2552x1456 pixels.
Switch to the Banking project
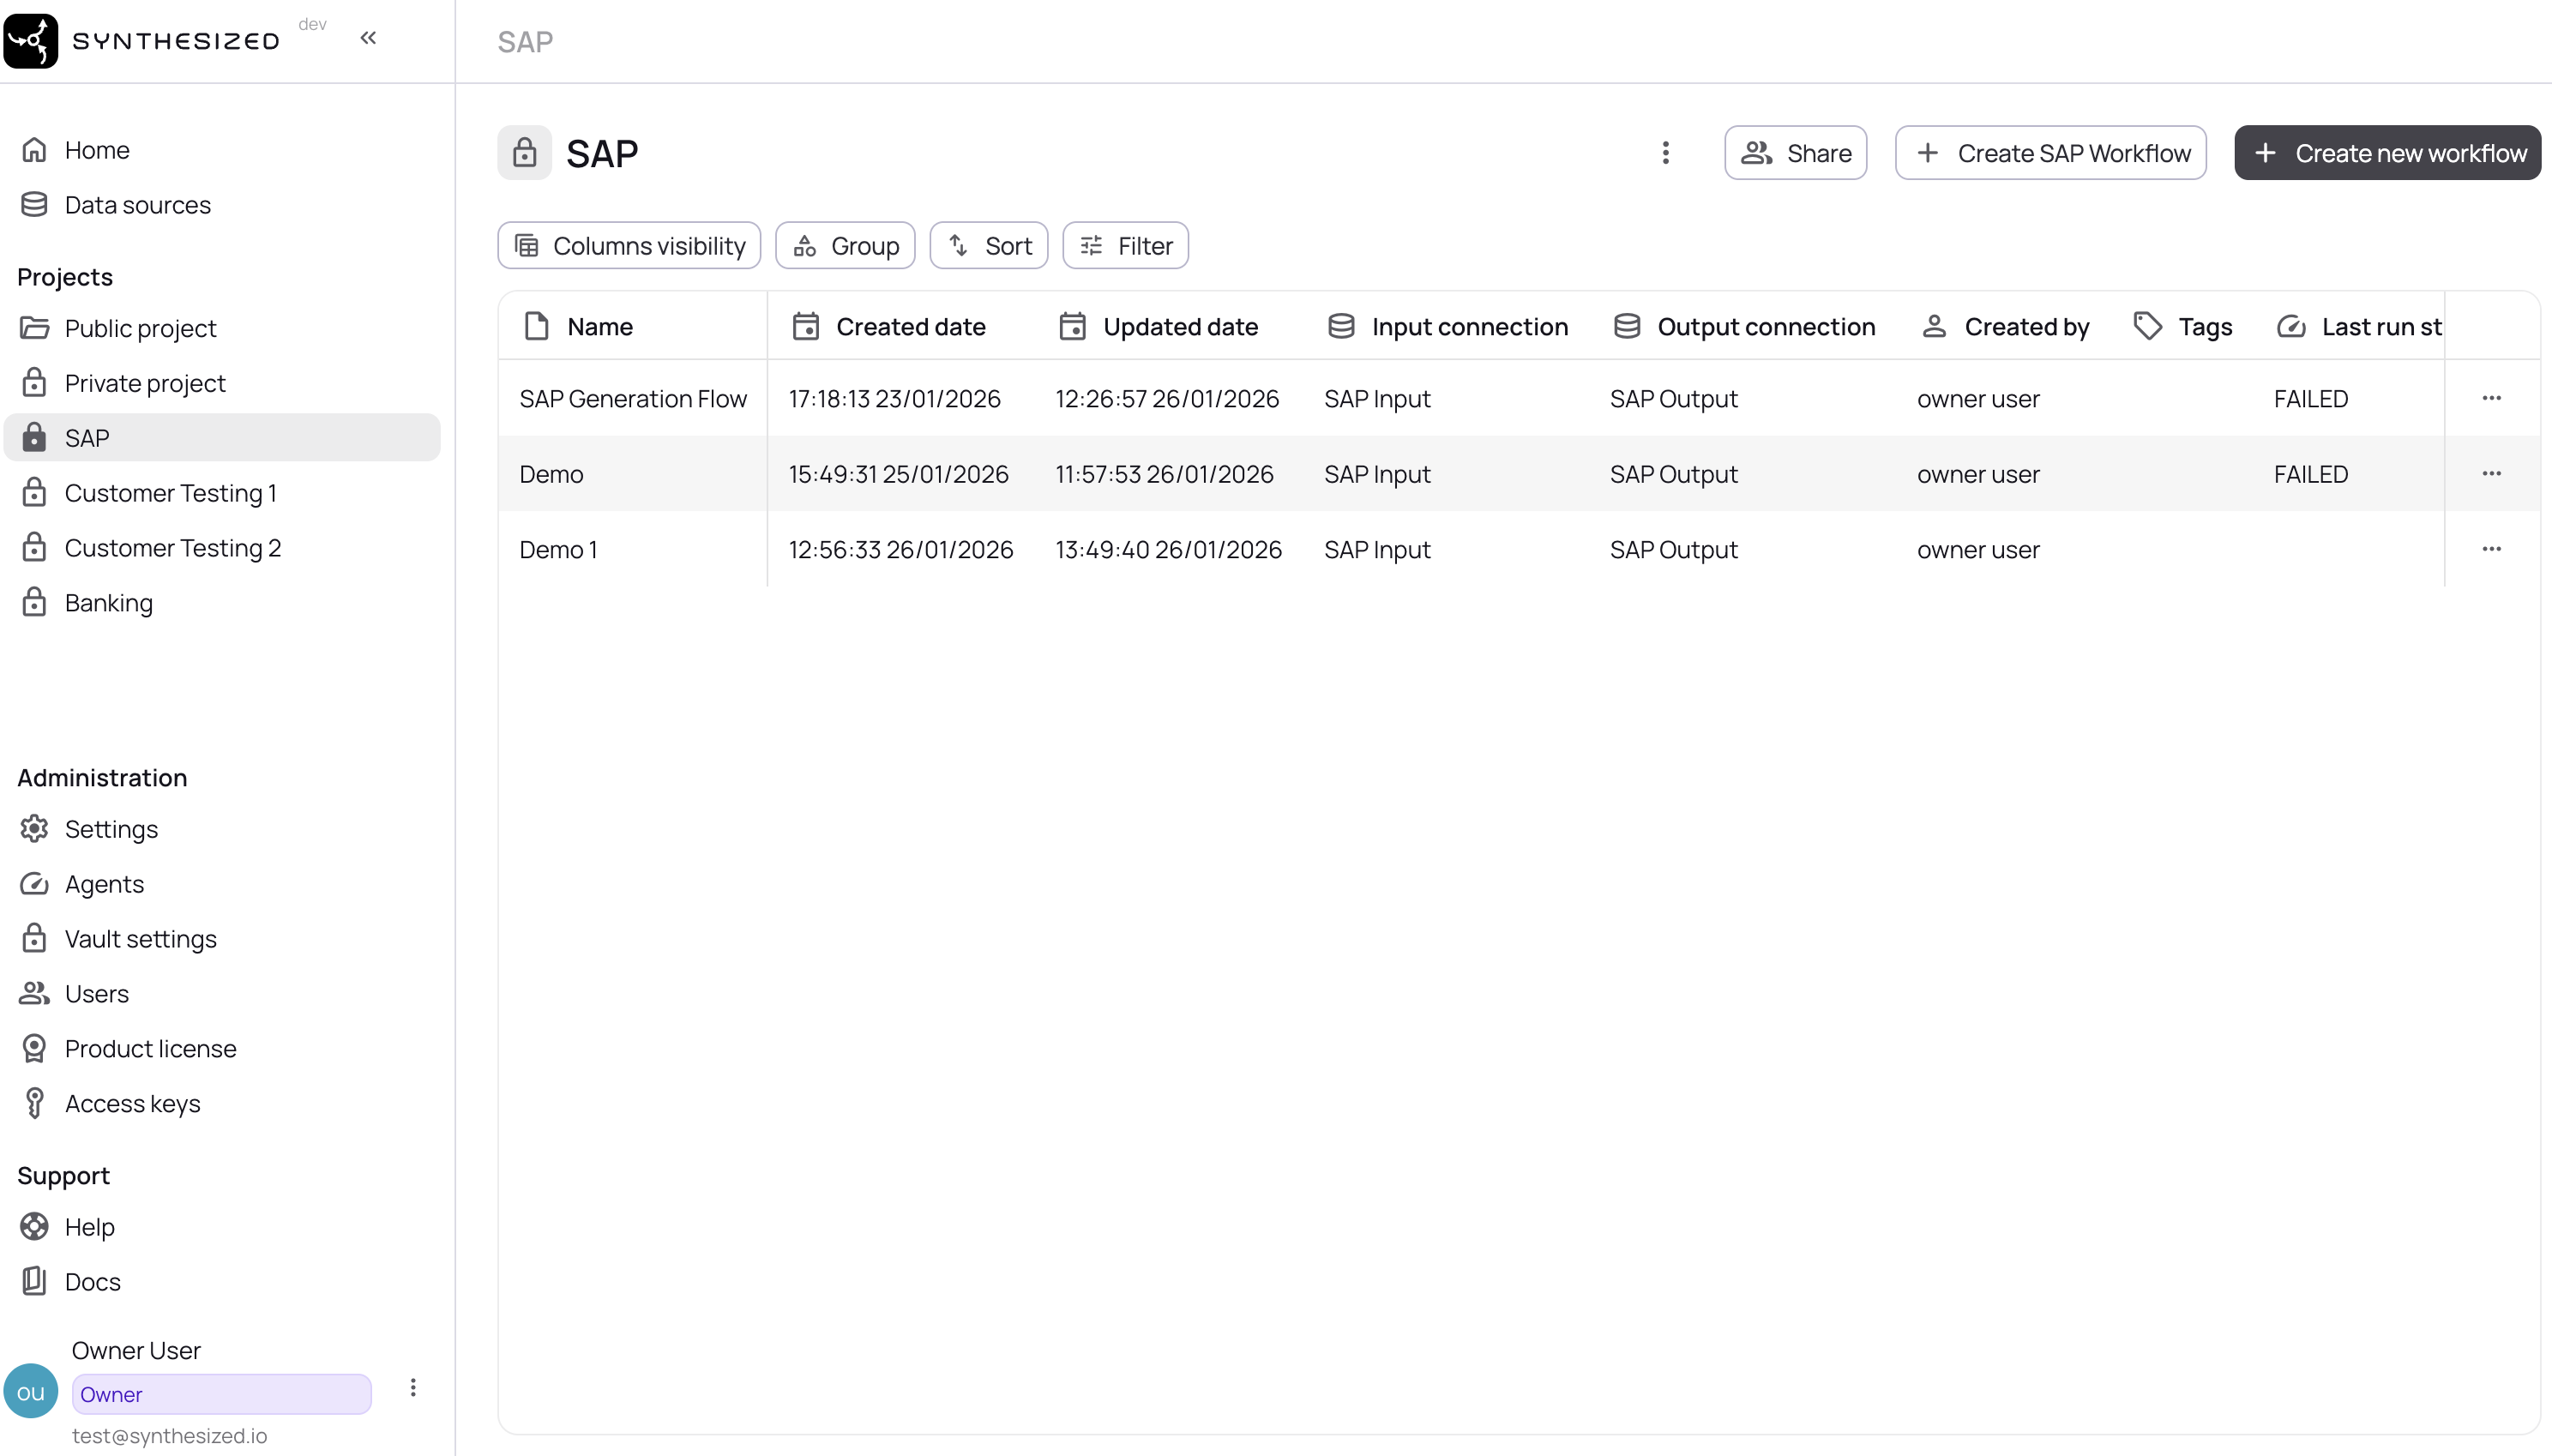click(109, 602)
